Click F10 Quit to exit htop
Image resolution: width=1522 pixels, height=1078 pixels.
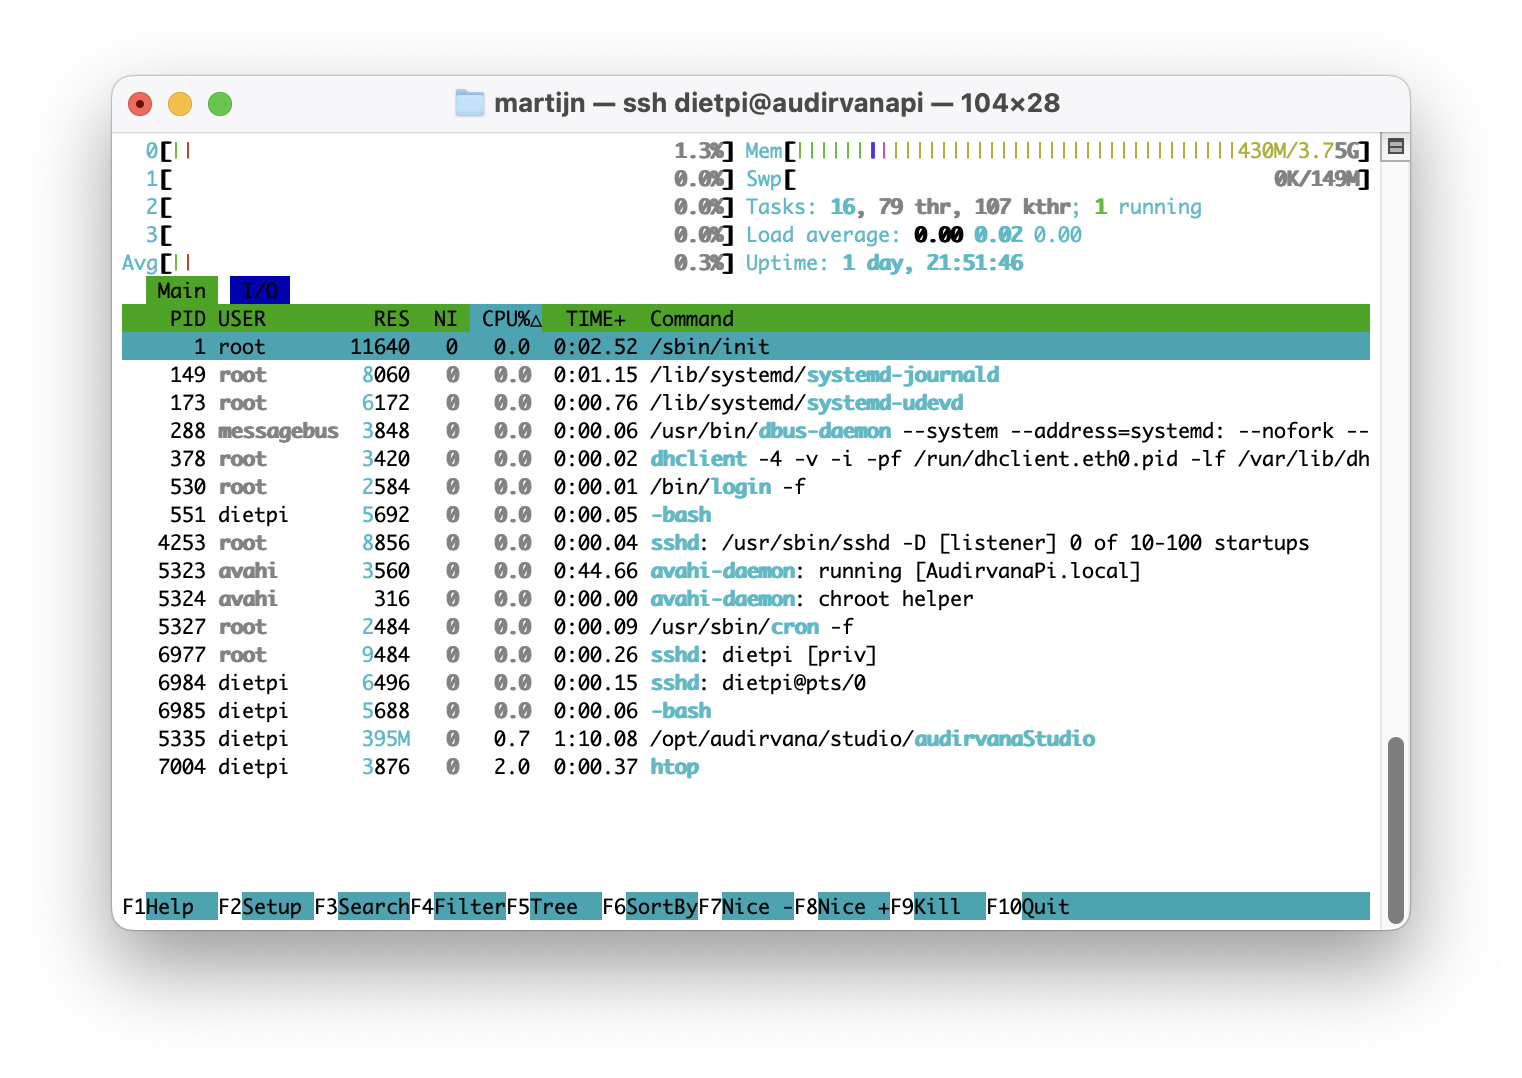pyautogui.click(x=1028, y=906)
